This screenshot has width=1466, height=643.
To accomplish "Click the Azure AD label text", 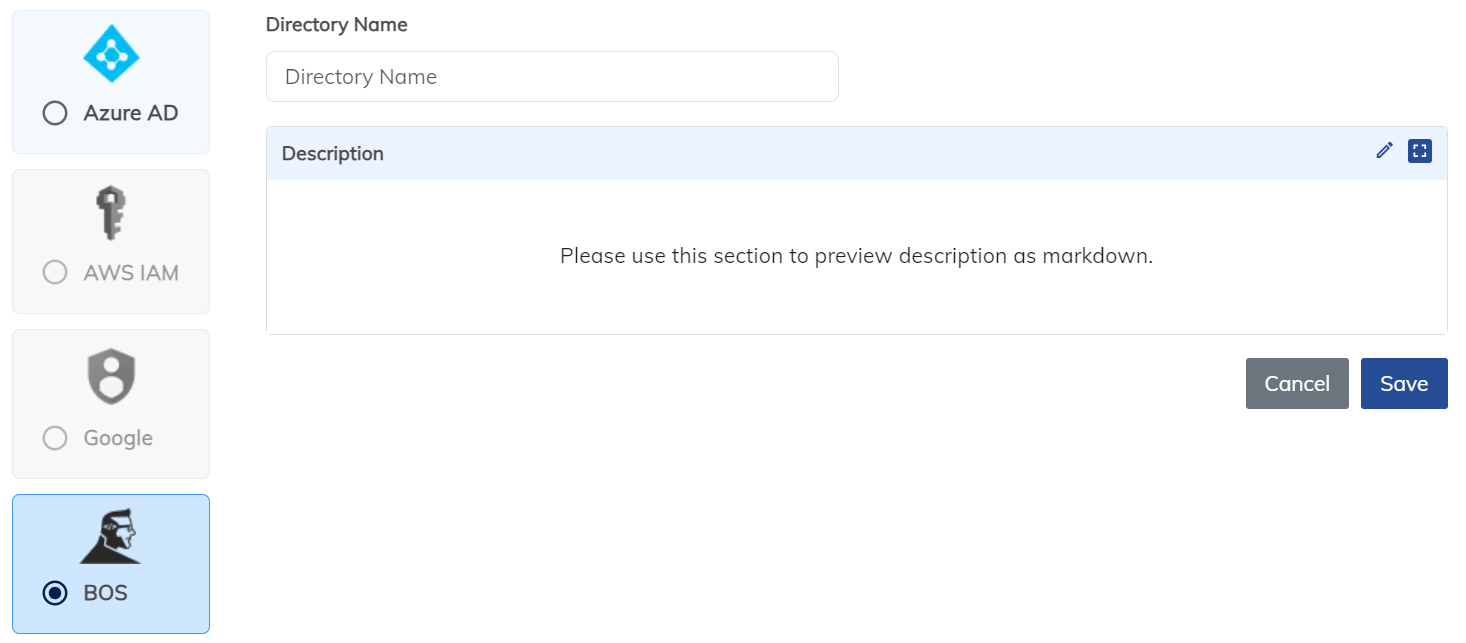I will [x=131, y=113].
